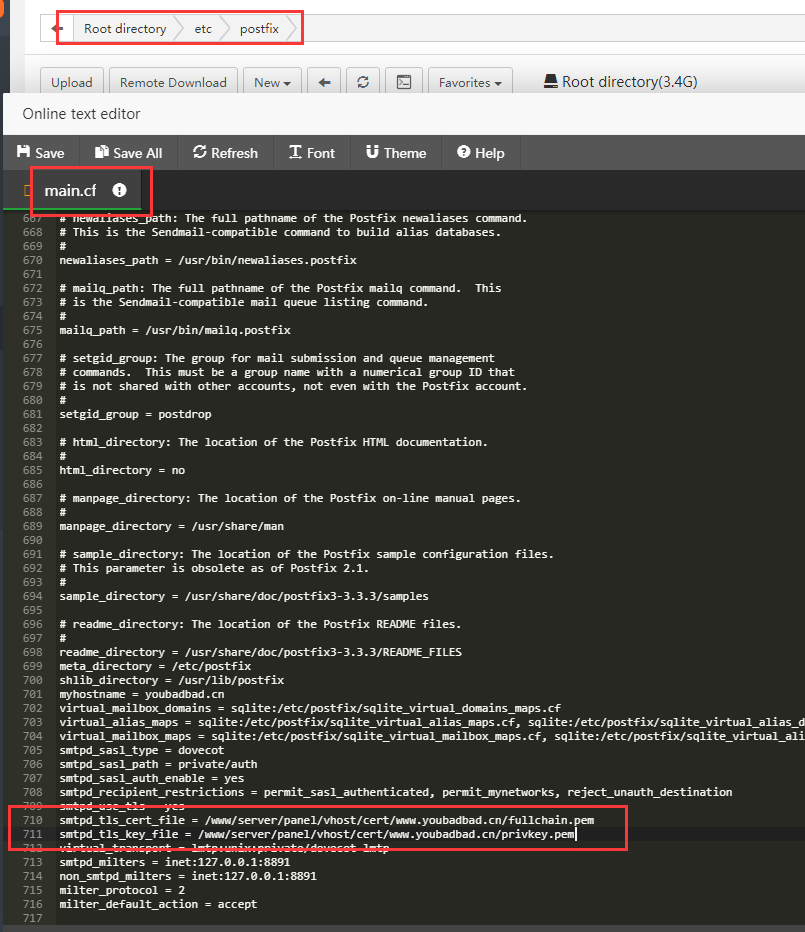Click smtpd_sasl_path = private/auth line
The image size is (805, 932).
pyautogui.click(x=158, y=764)
